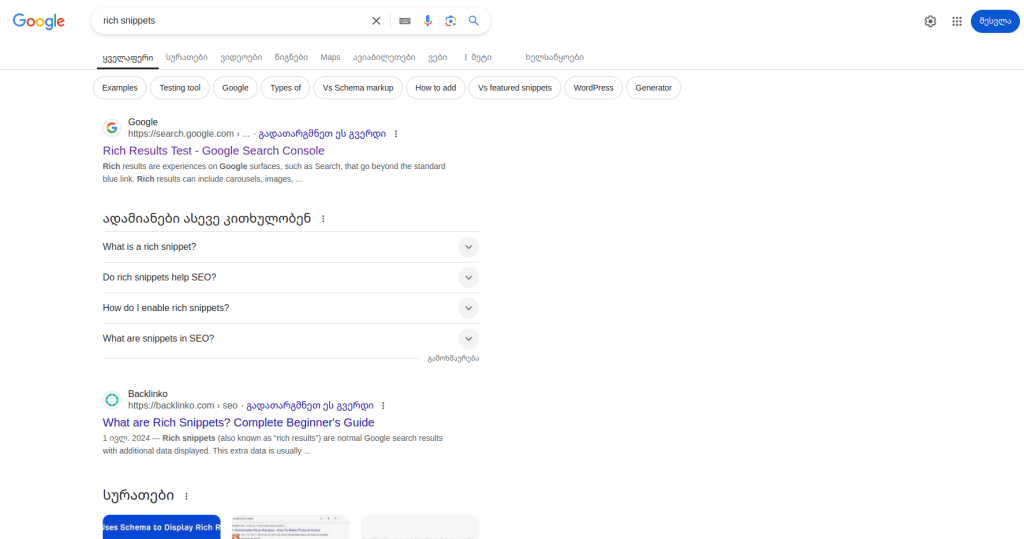Viewport: 1024px width, 539px height.
Task: Search by image with Lens icon
Action: (x=450, y=21)
